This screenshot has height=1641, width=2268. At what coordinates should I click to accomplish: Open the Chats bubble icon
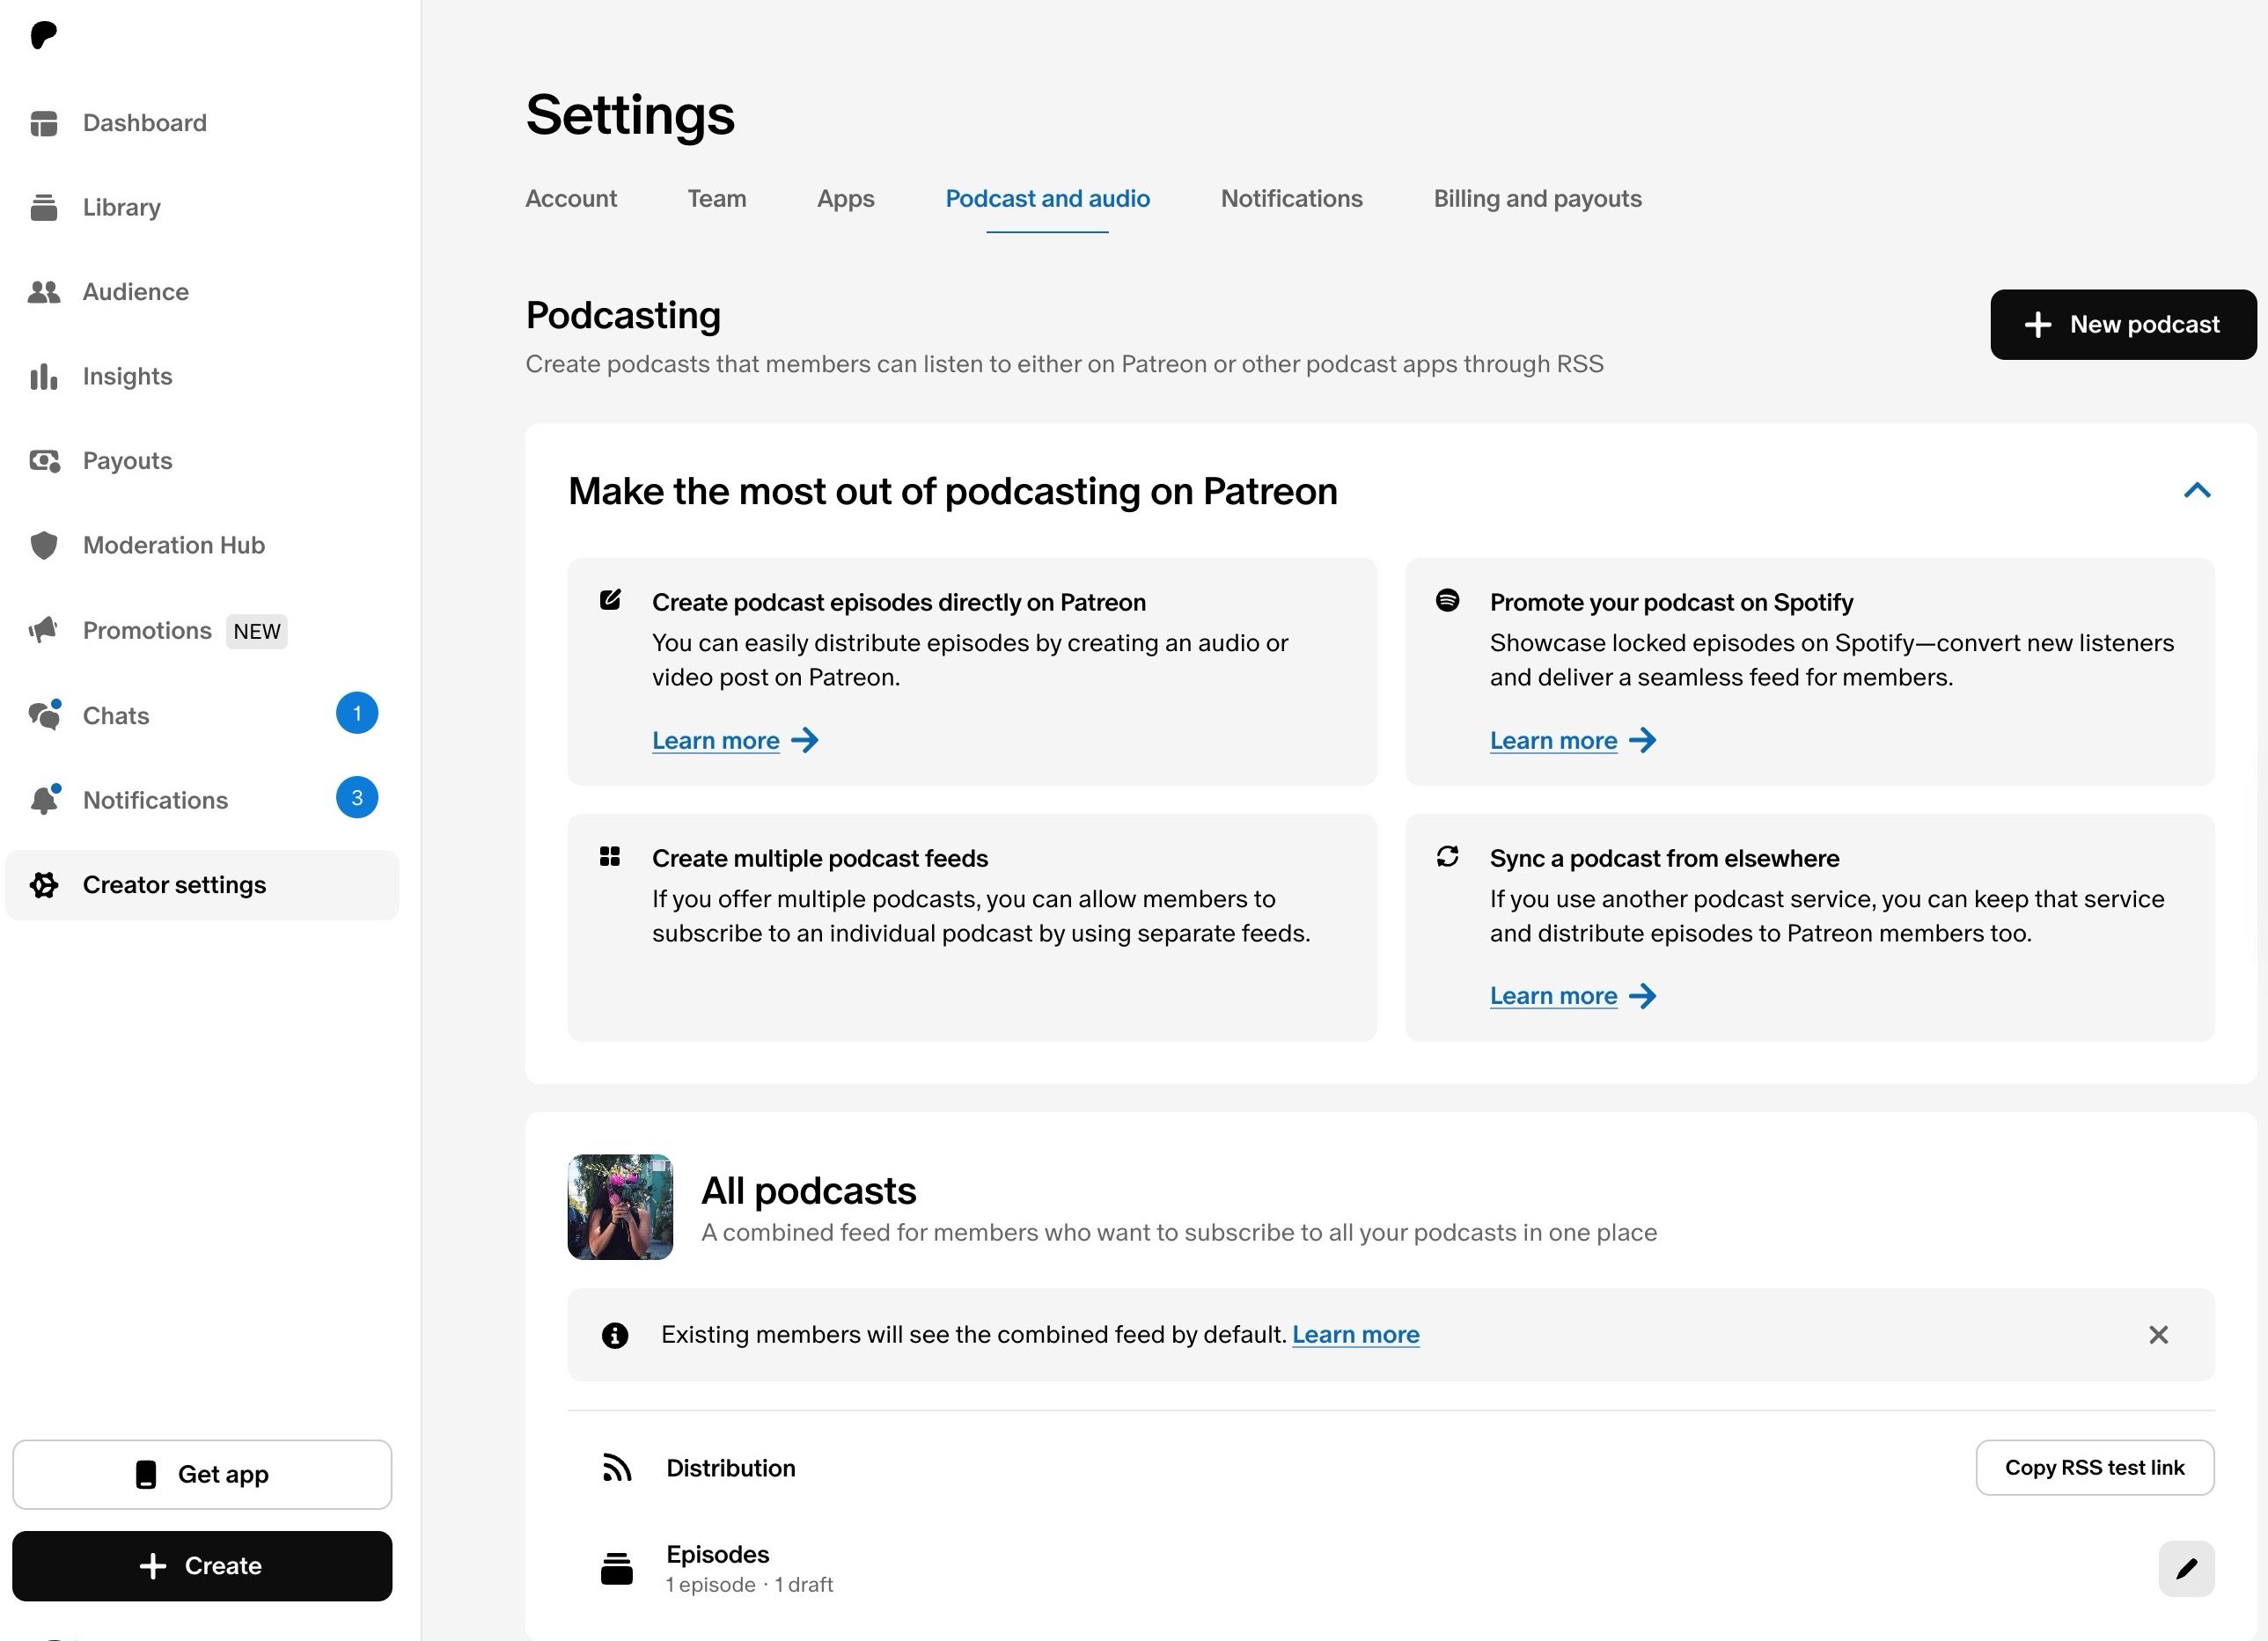pyautogui.click(x=44, y=715)
